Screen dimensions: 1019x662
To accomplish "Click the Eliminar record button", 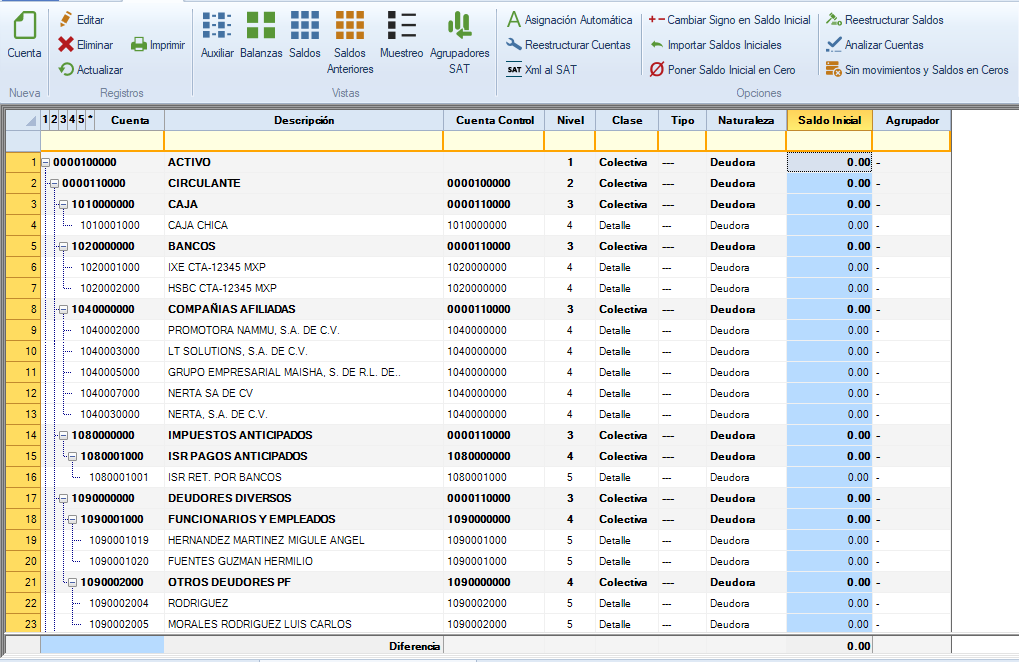I will click(x=86, y=45).
